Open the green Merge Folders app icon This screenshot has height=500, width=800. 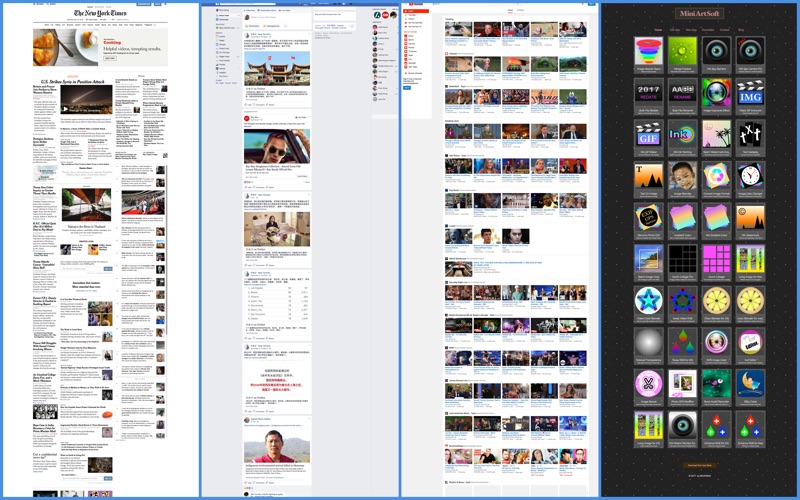(683, 51)
